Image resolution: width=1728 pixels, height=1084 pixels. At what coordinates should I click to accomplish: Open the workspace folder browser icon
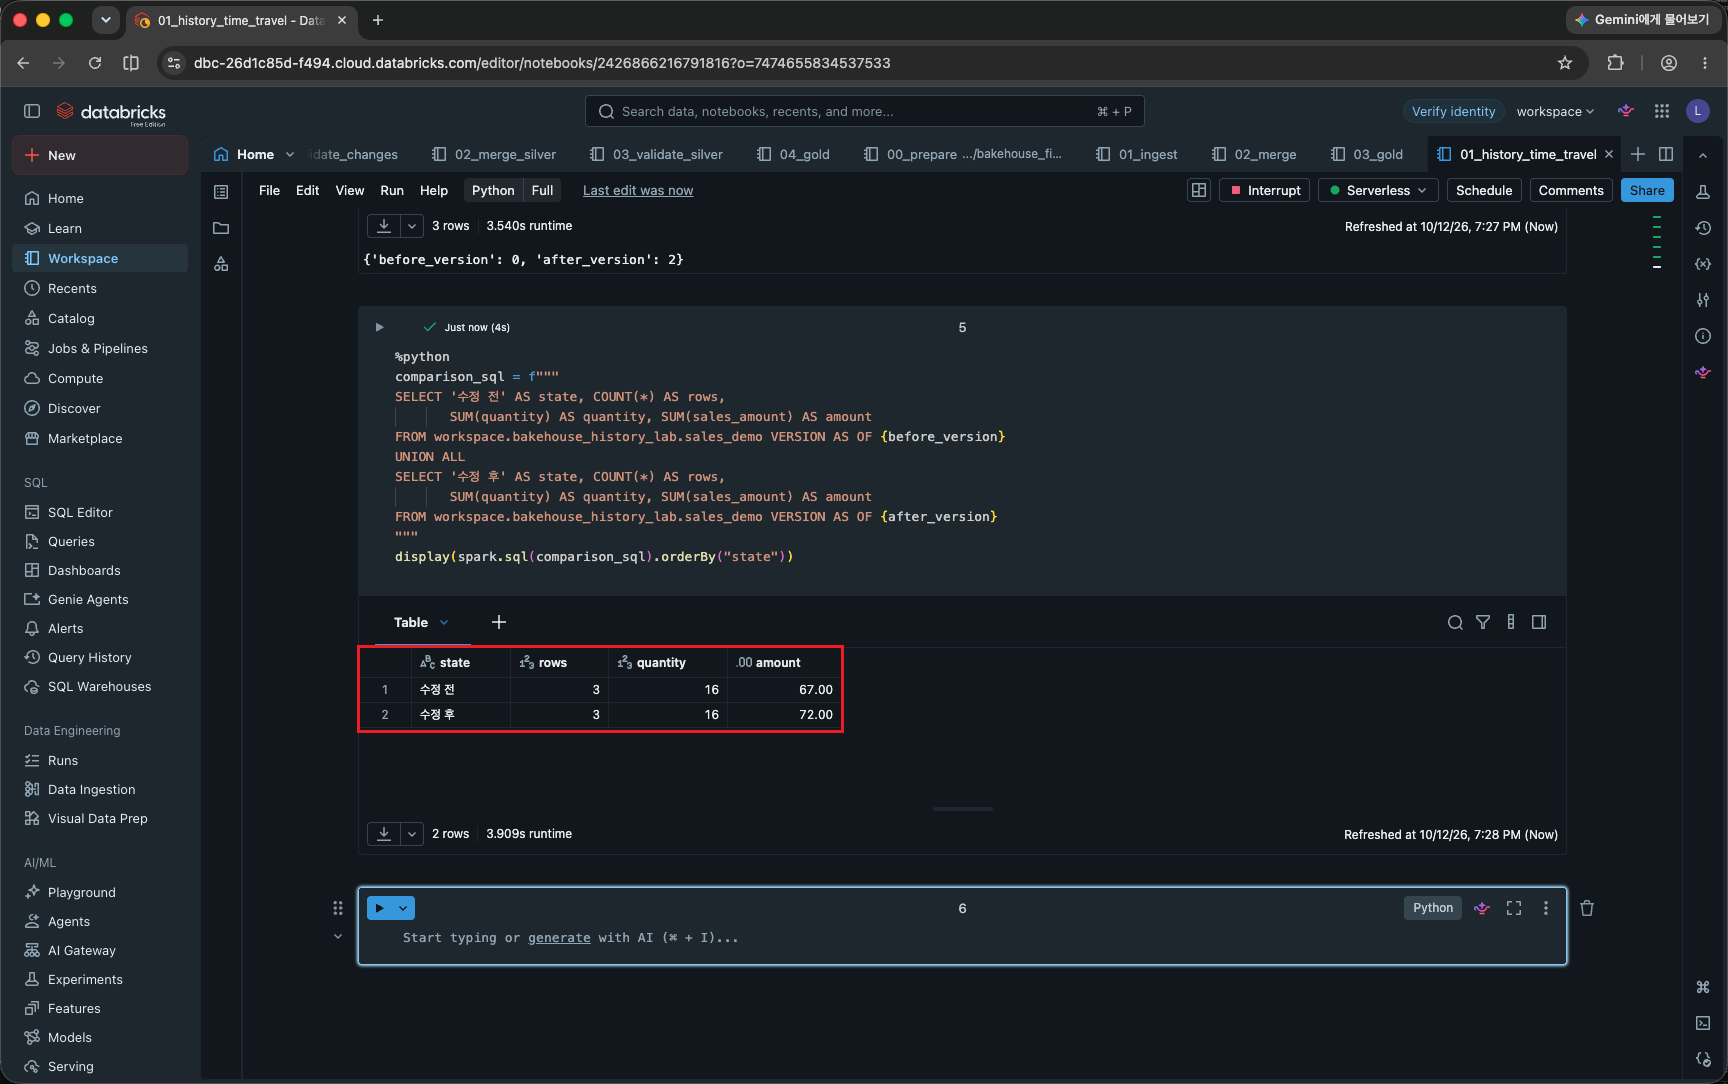coord(221,228)
